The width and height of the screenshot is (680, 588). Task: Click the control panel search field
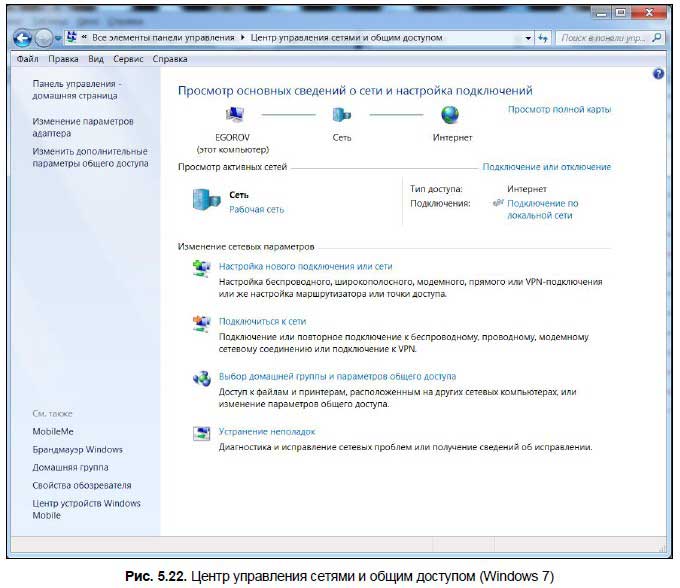pyautogui.click(x=605, y=38)
